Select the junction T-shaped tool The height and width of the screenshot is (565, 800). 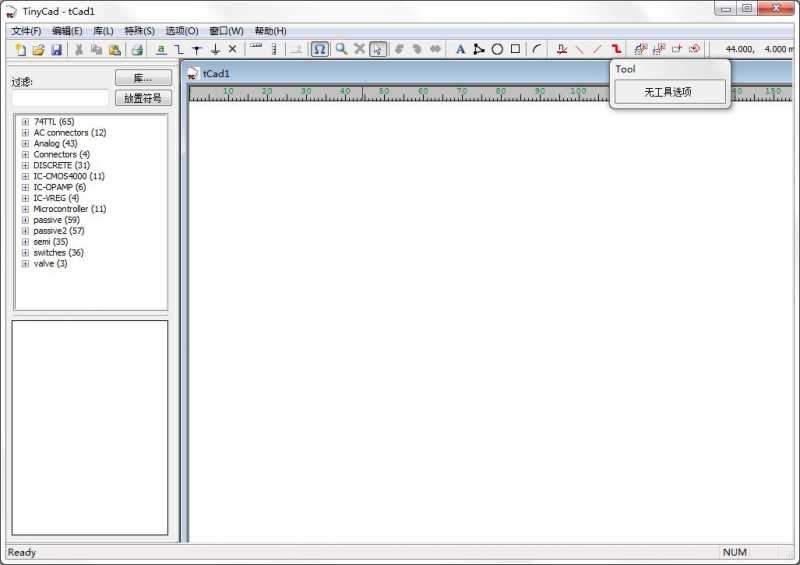[197, 50]
